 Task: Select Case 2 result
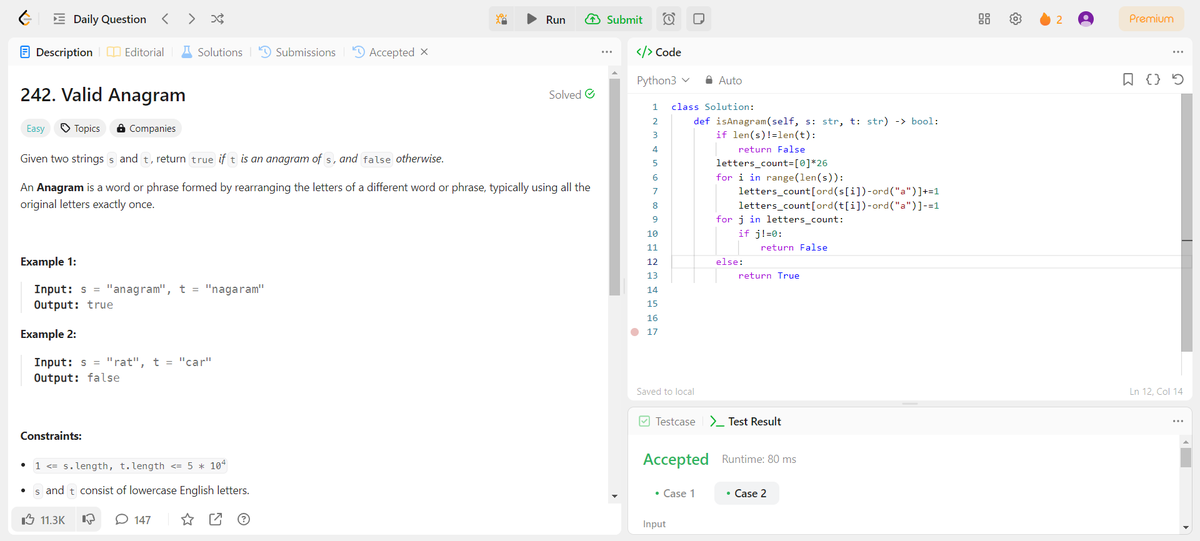746,494
